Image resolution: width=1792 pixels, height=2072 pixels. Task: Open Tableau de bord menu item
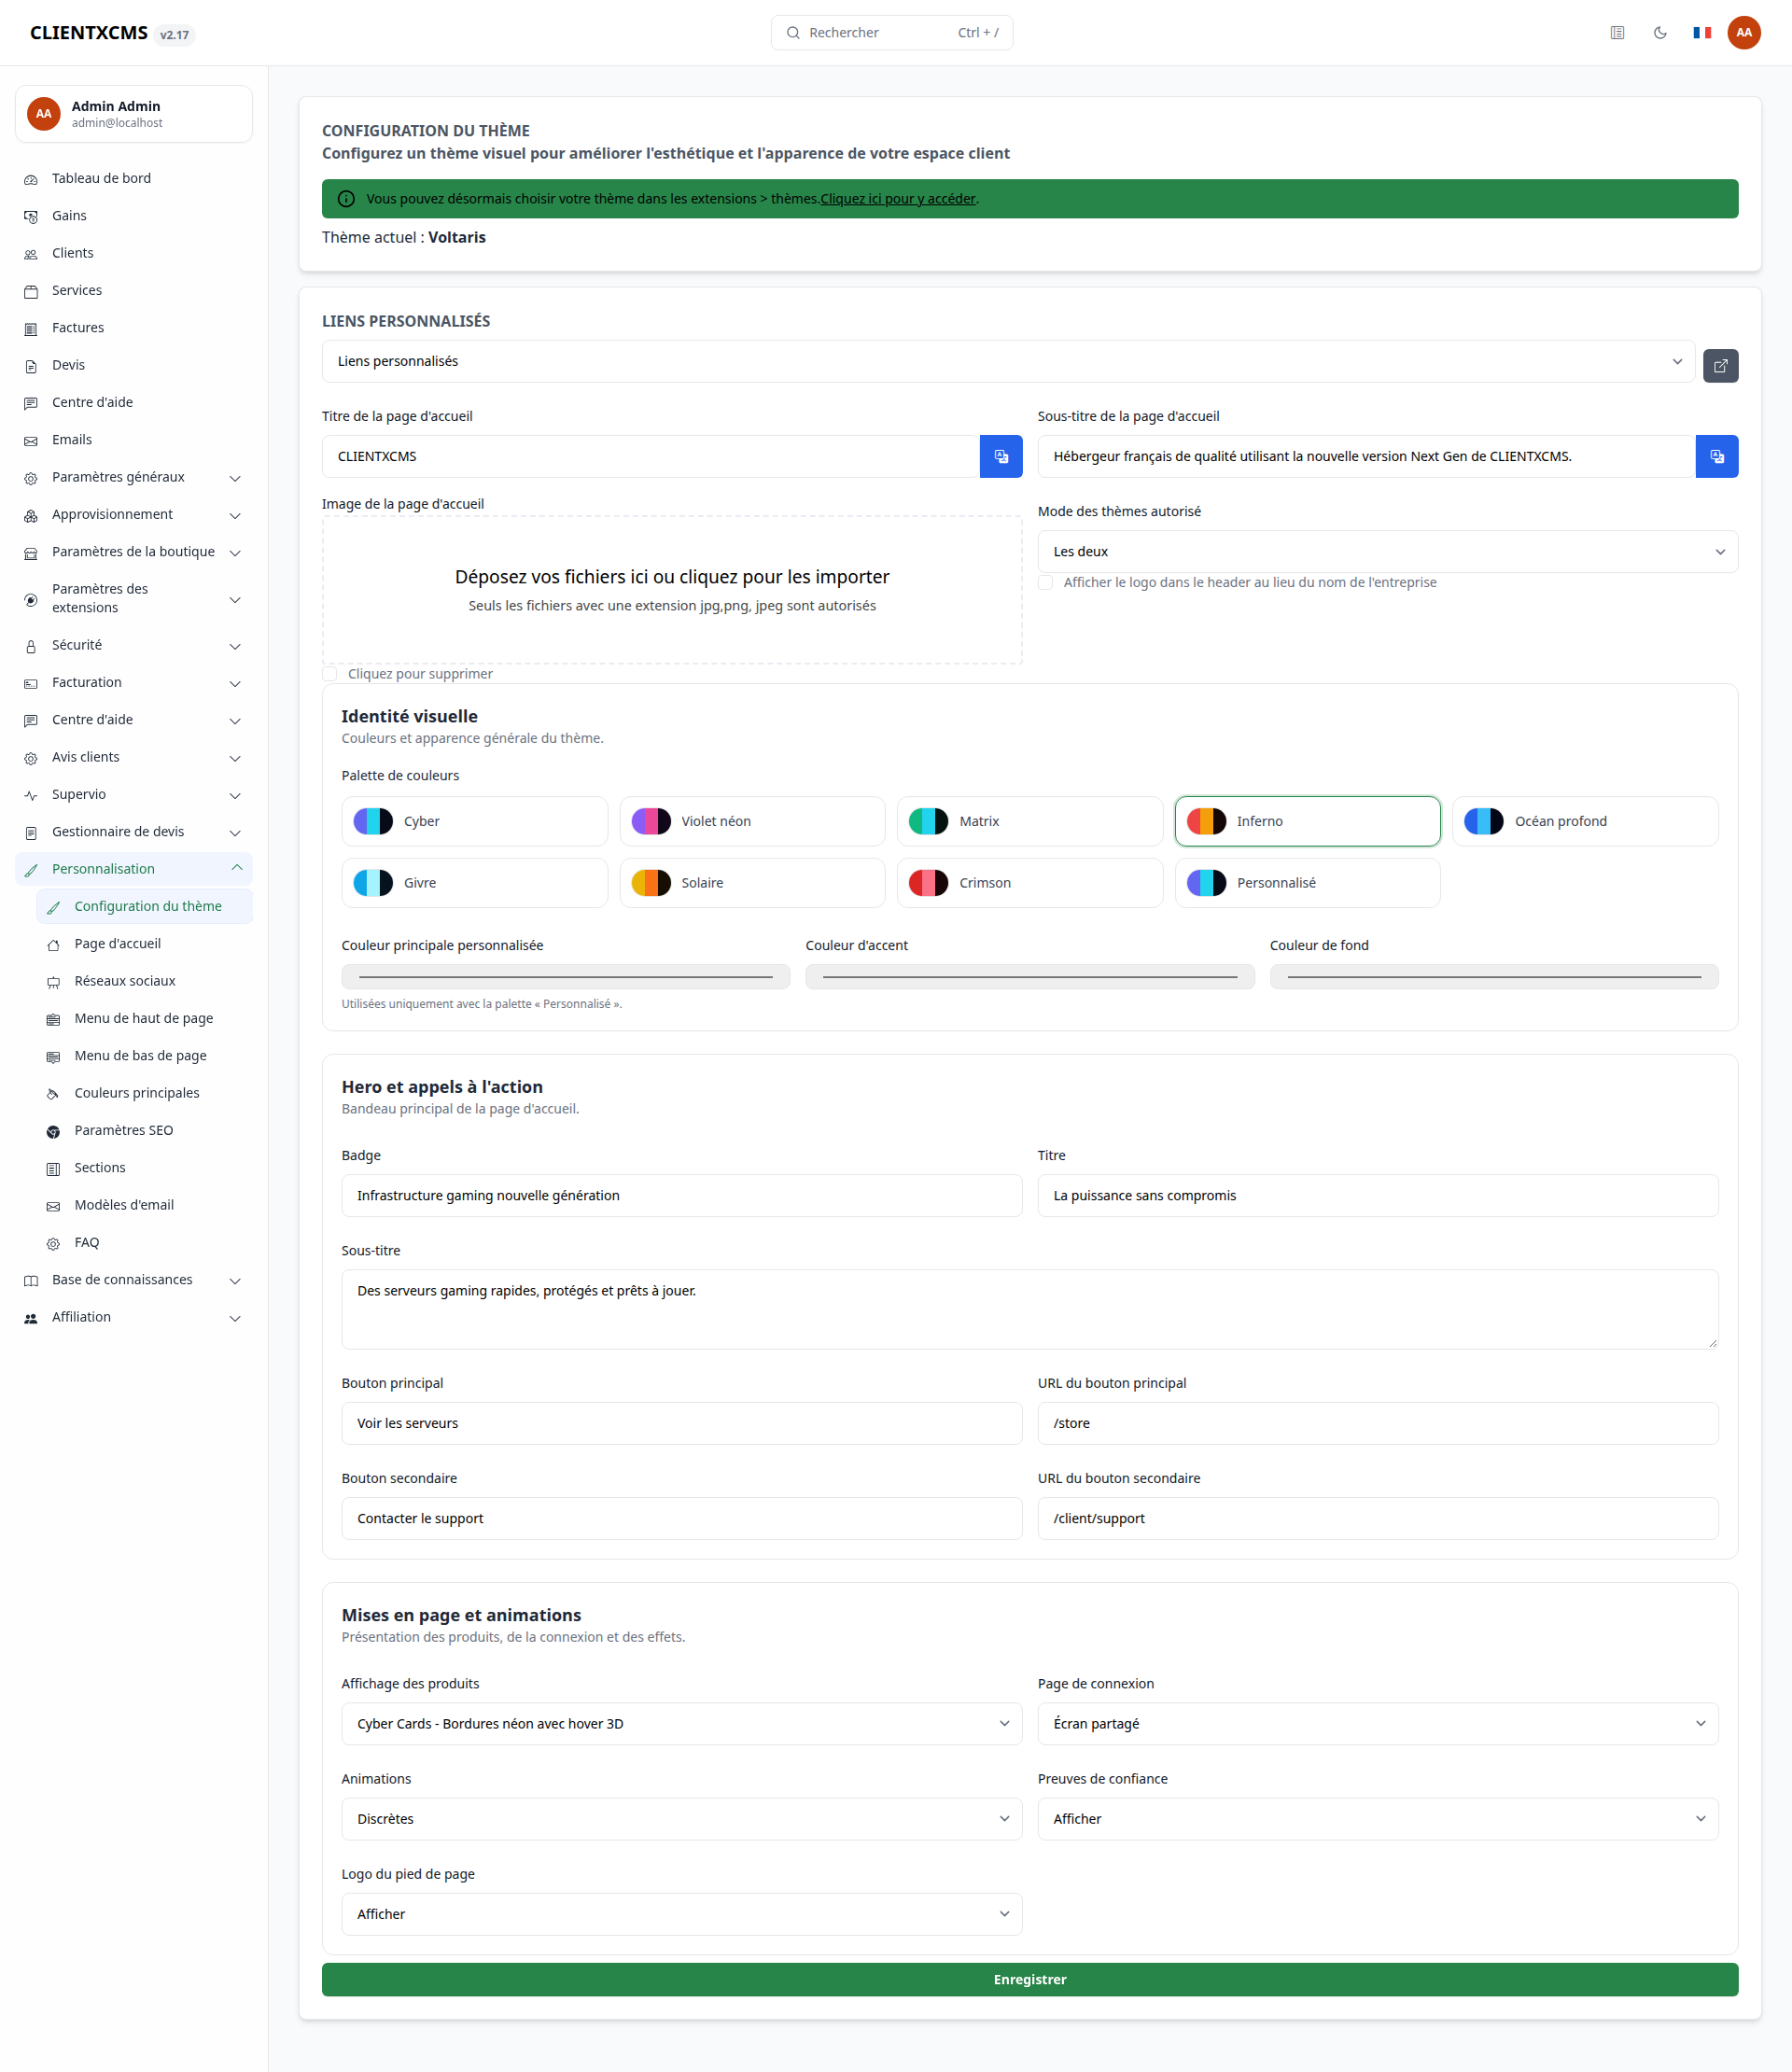click(x=133, y=178)
